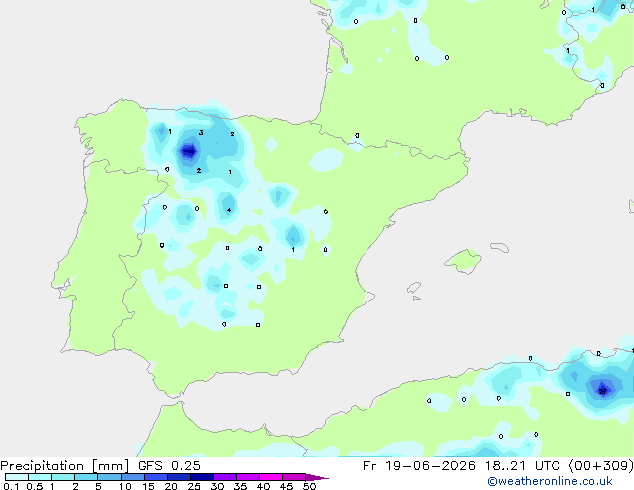
Task: Click Mallorca island on the map
Action: (463, 261)
